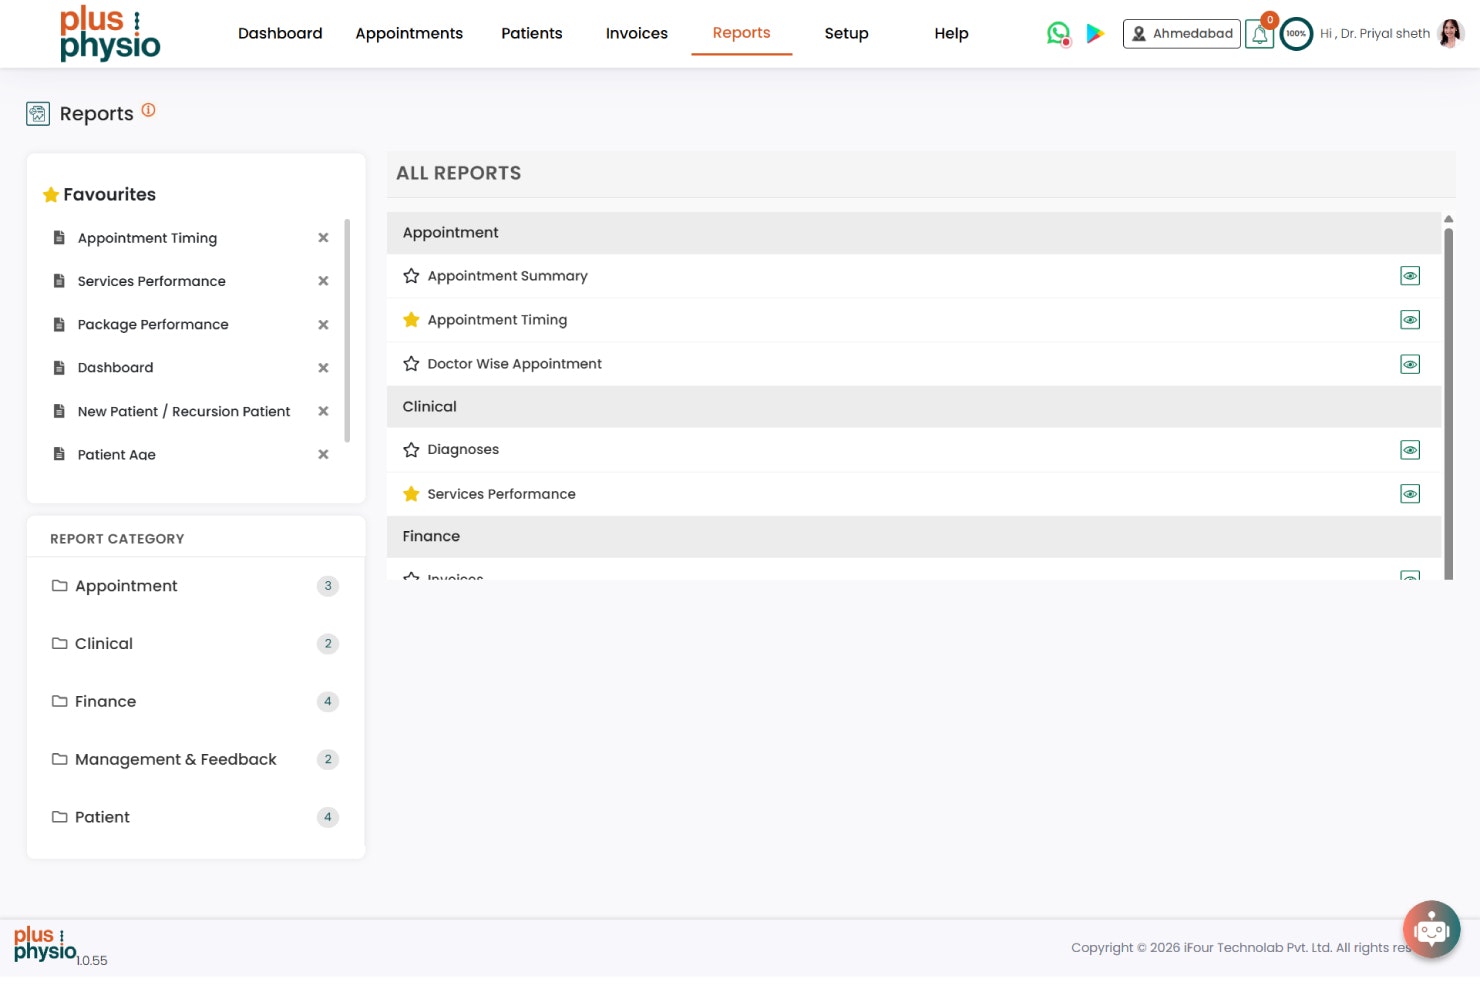Remove Dashboard from Favourites
1480x987 pixels.
(x=323, y=367)
